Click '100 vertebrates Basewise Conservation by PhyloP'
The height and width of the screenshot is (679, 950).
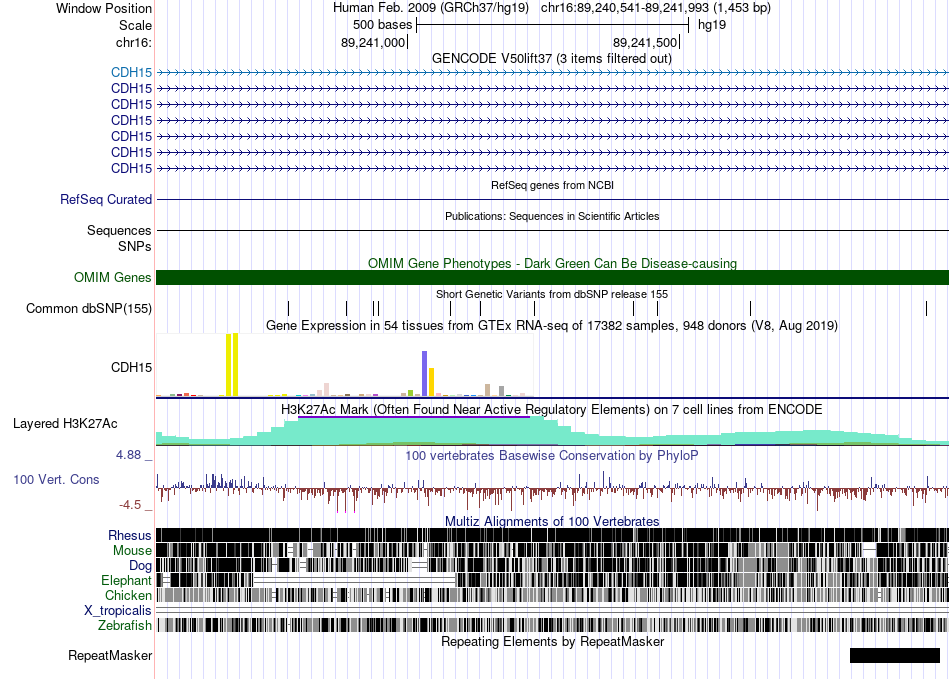tap(552, 455)
